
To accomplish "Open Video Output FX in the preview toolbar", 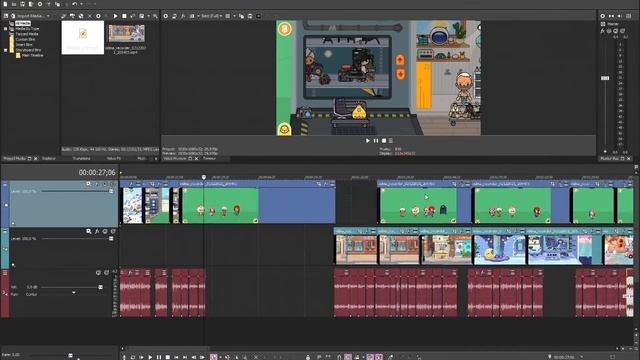I will [183, 16].
